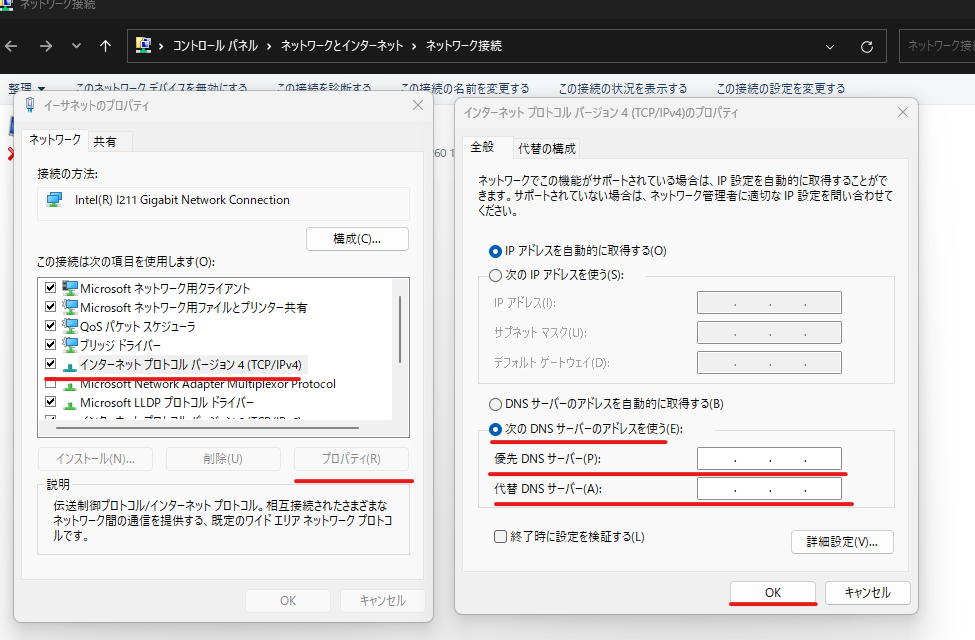Toggle ブリッジ ドライバー checkbox
Viewport: 975px width, 640px height.
point(50,344)
